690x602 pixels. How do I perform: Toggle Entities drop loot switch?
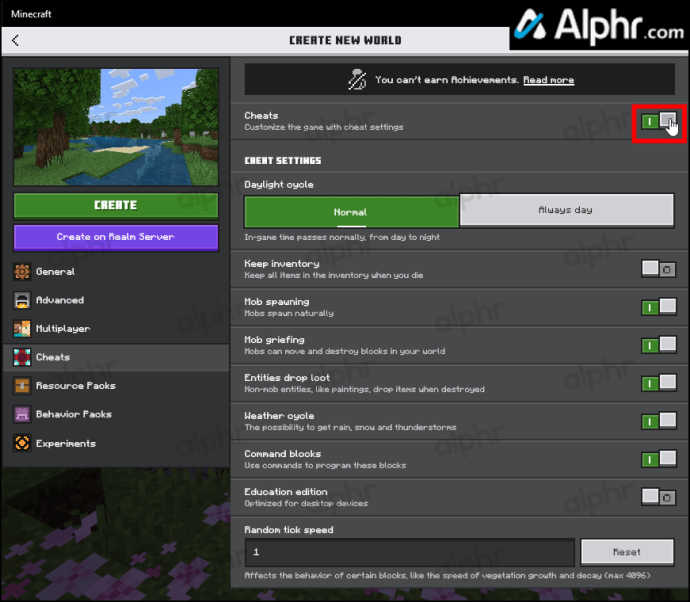coord(659,383)
